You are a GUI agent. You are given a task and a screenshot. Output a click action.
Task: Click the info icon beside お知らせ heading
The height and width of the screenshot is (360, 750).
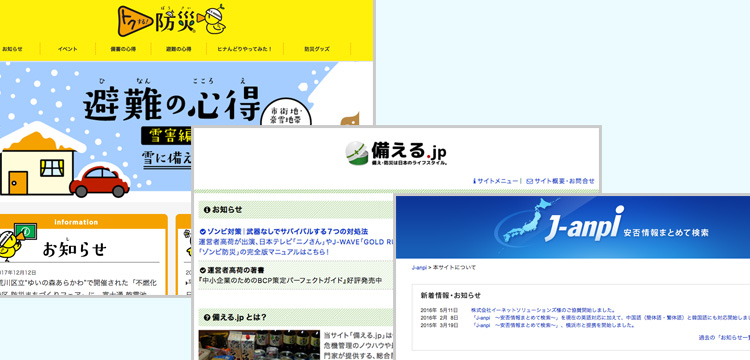[x=207, y=209]
